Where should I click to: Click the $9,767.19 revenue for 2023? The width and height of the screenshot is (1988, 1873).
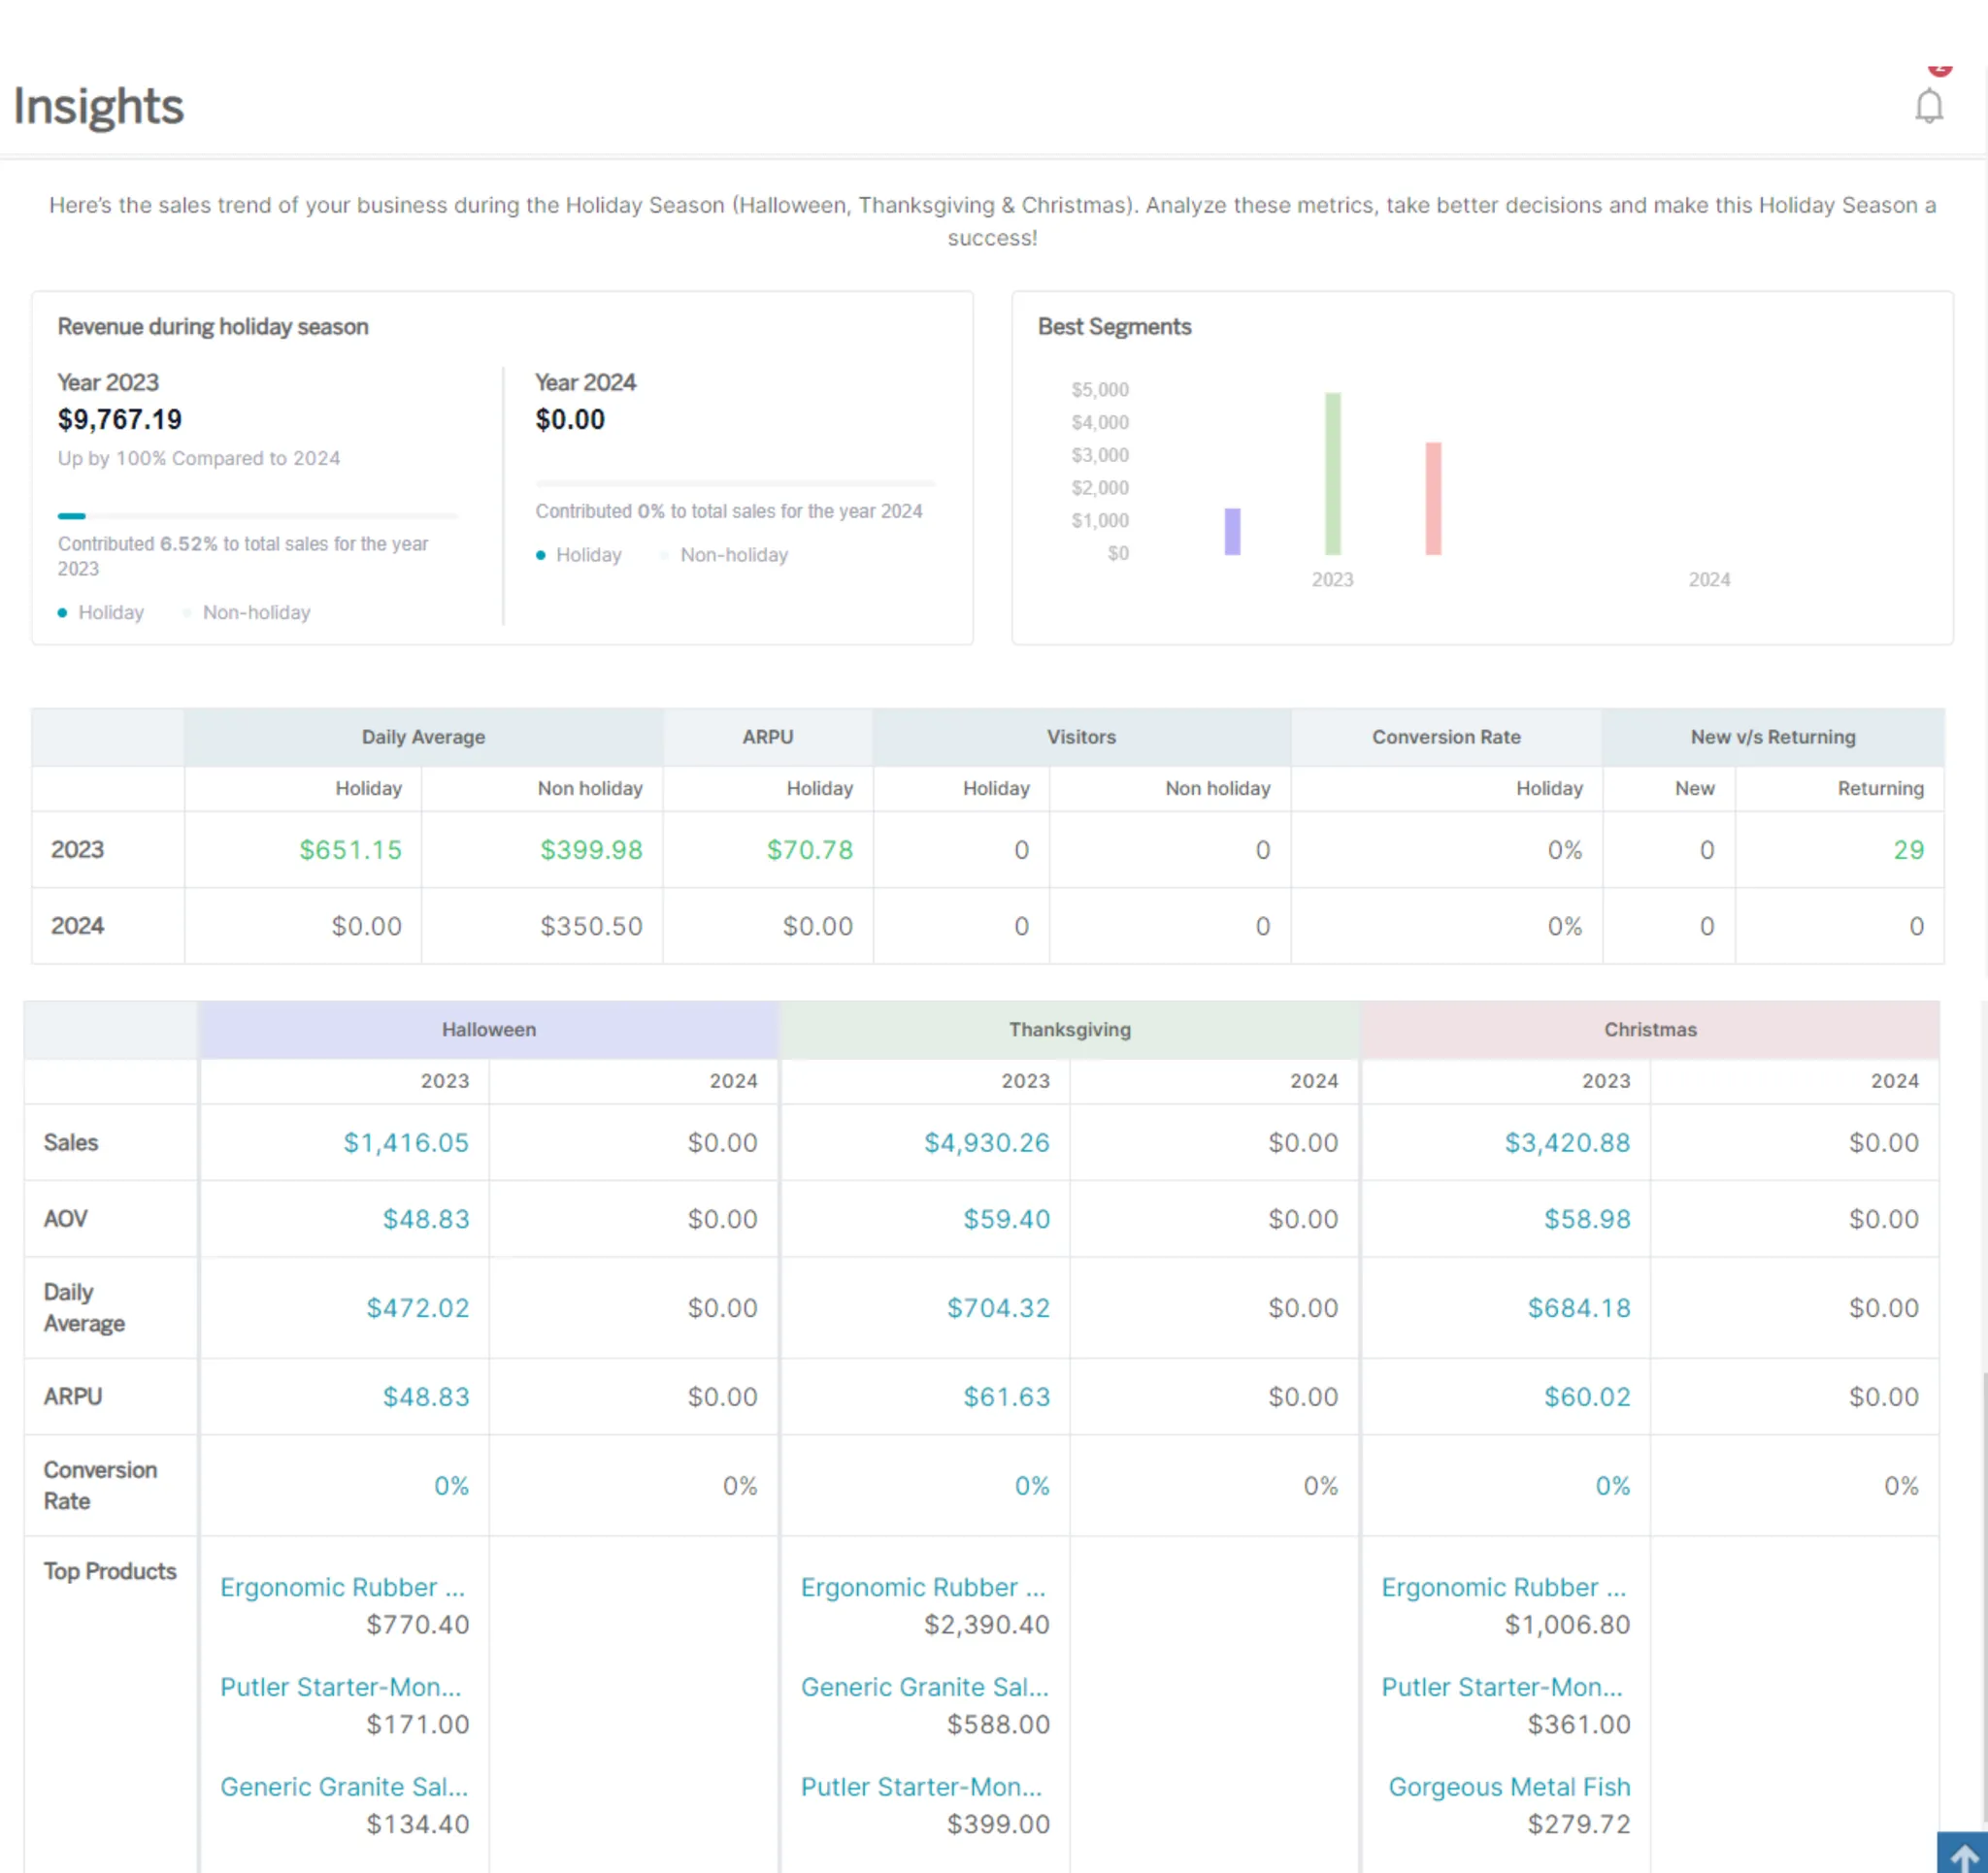tap(120, 419)
